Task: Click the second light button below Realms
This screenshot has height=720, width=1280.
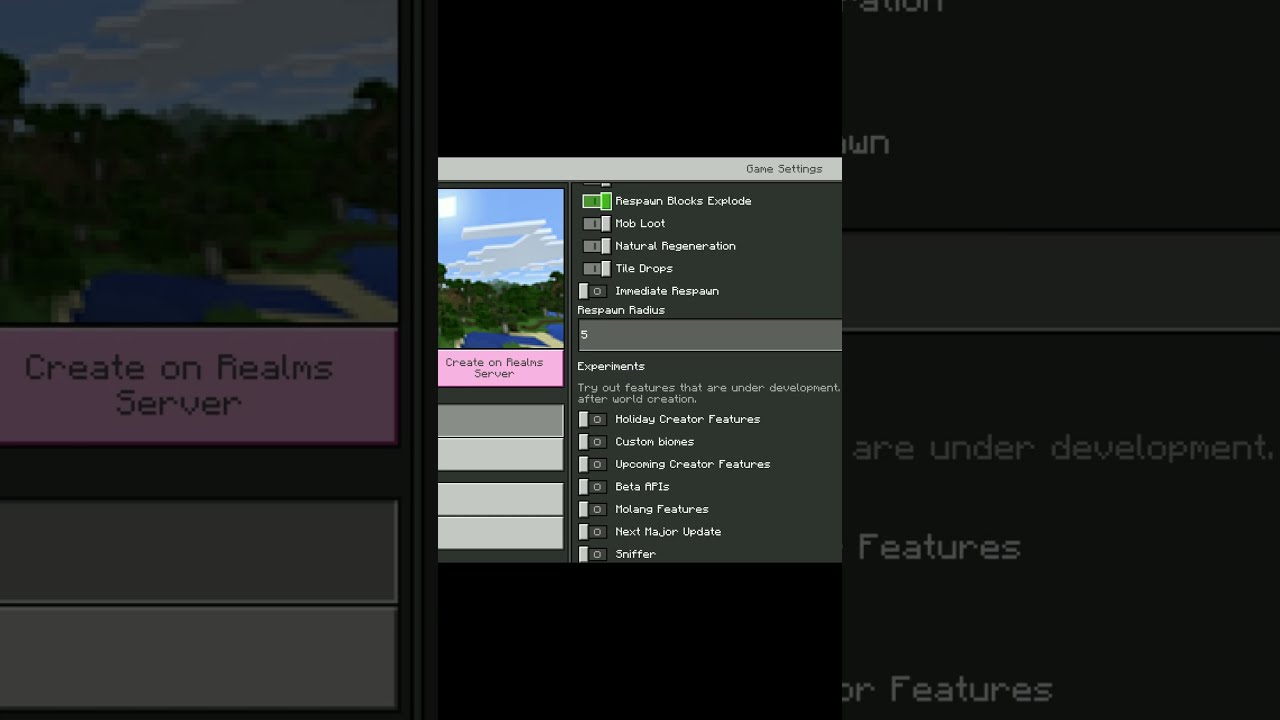Action: [500, 454]
